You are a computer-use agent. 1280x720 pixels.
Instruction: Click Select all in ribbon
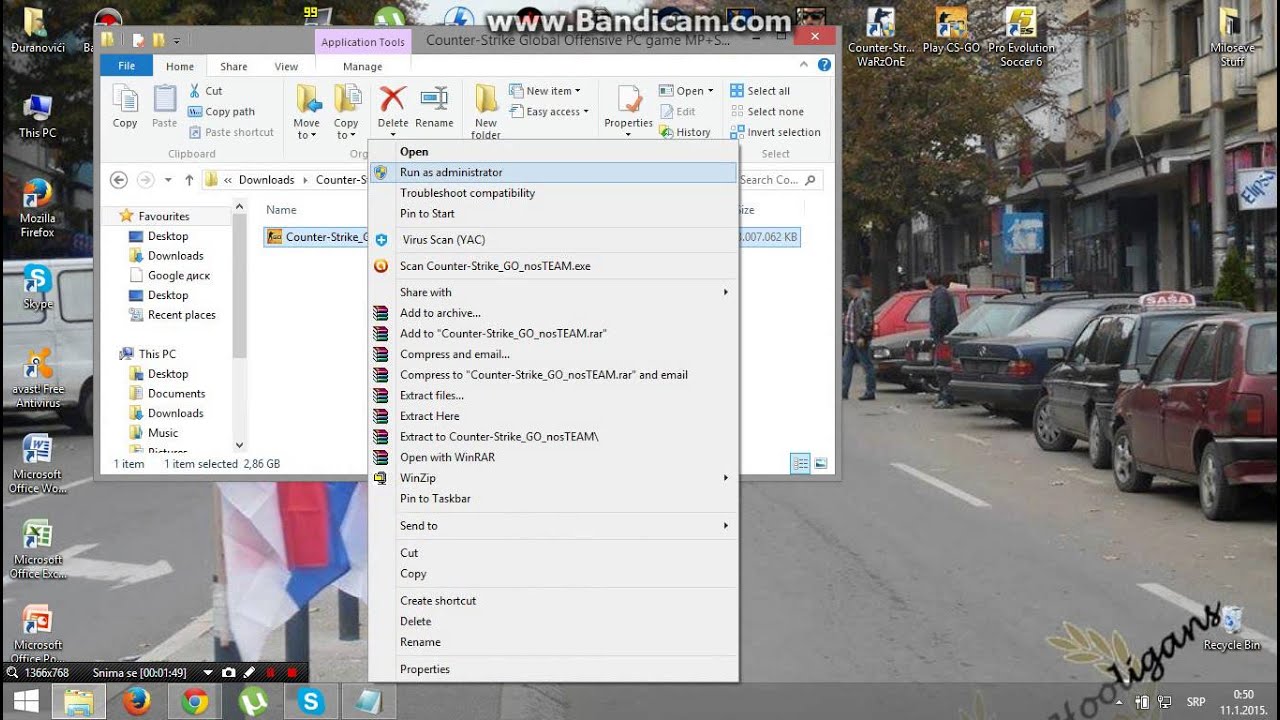[760, 91]
